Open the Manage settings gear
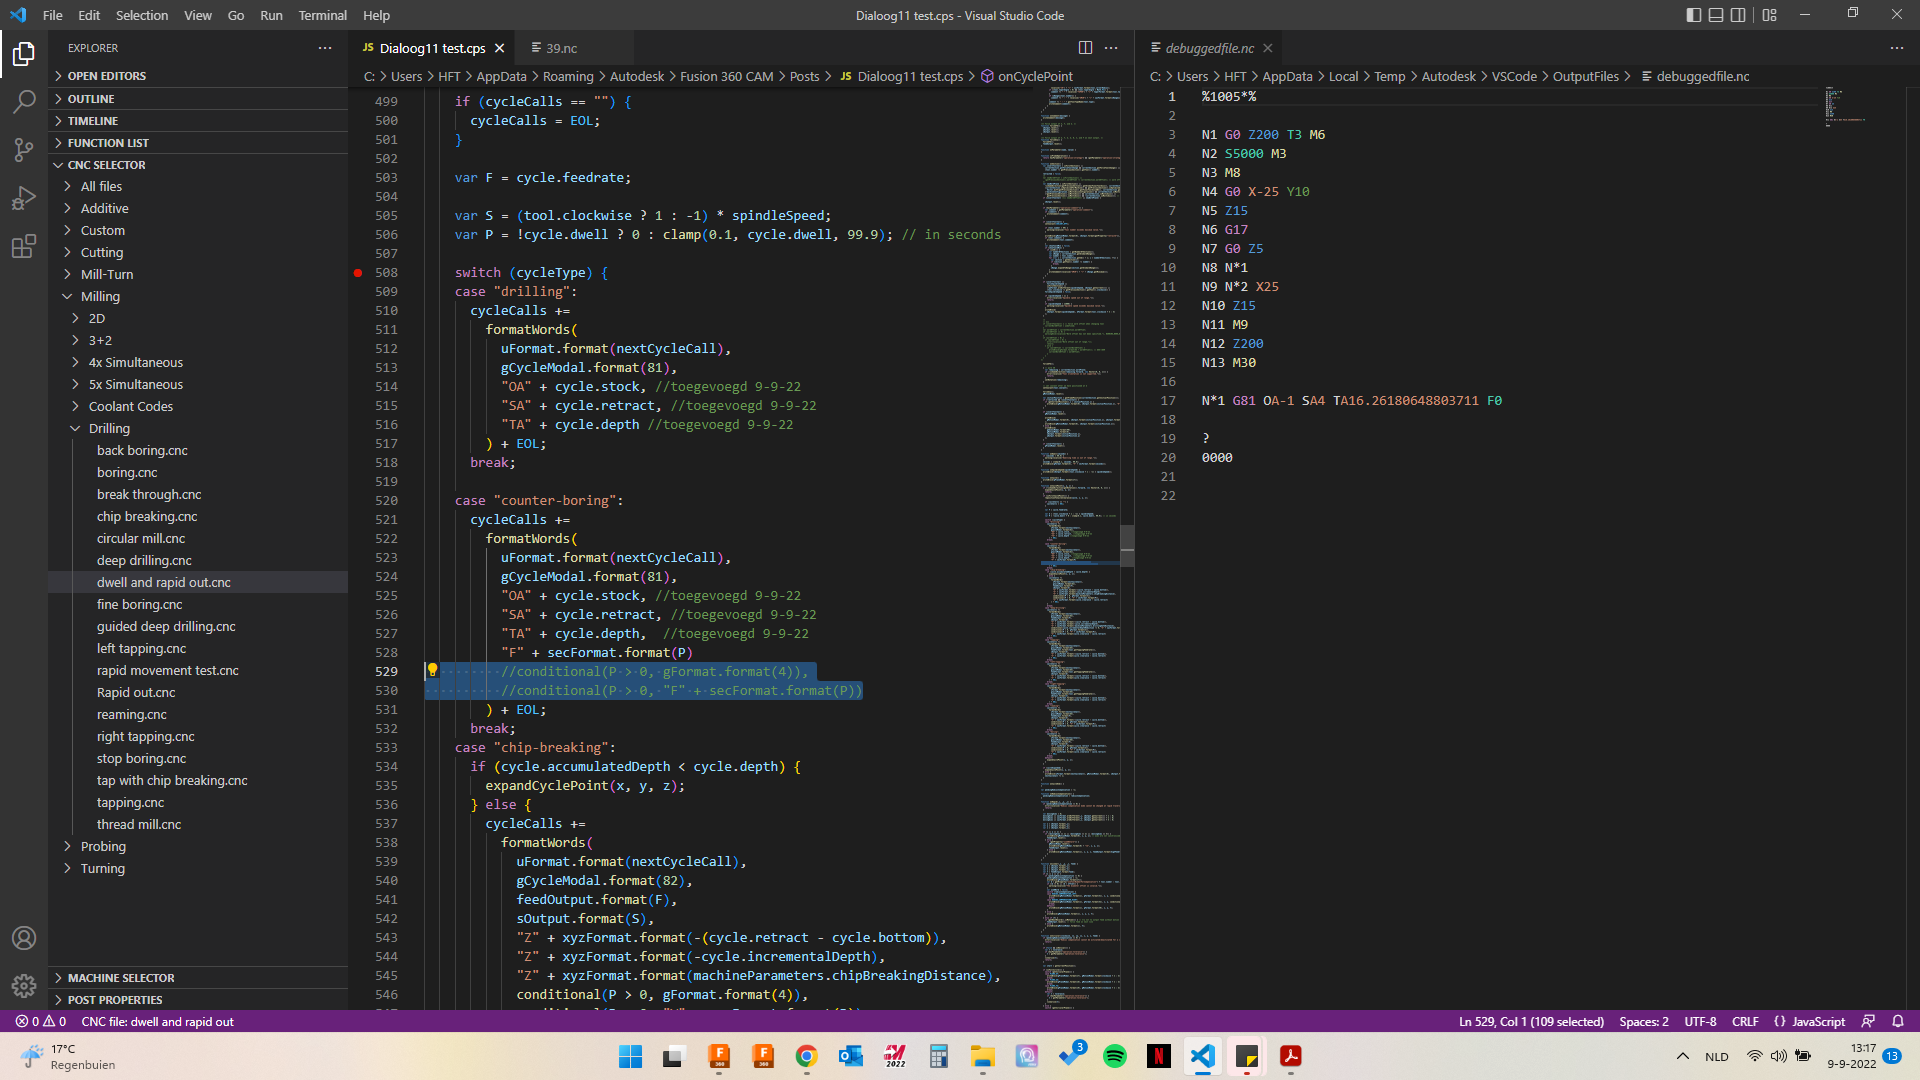 [24, 986]
